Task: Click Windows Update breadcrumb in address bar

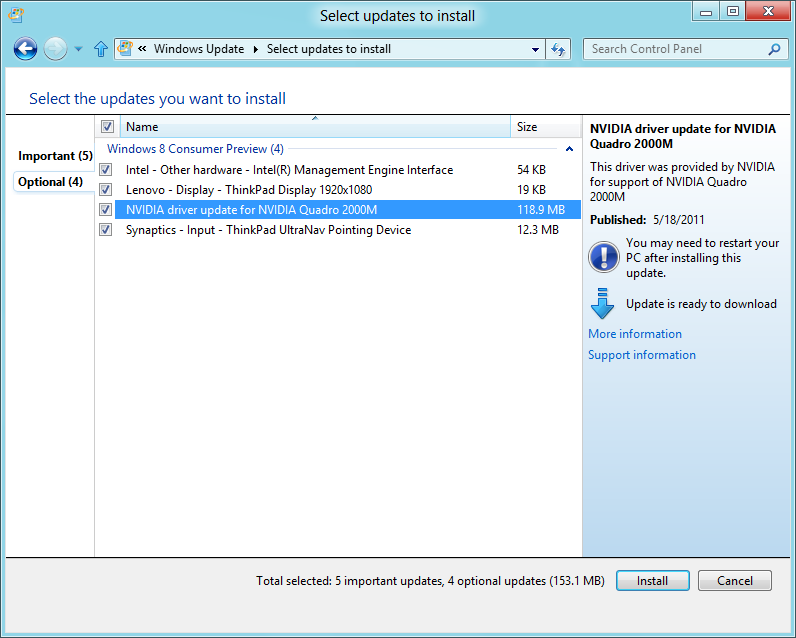Action: (x=199, y=49)
